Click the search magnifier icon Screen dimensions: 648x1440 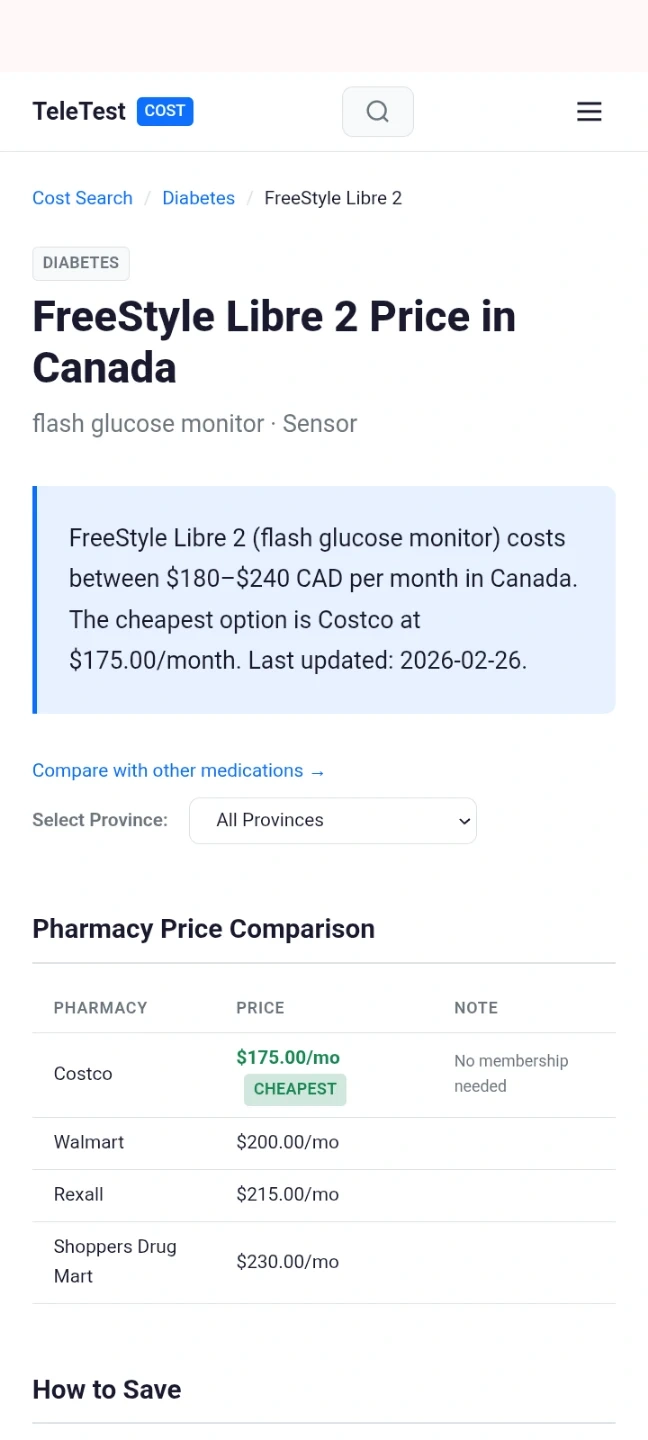377,111
